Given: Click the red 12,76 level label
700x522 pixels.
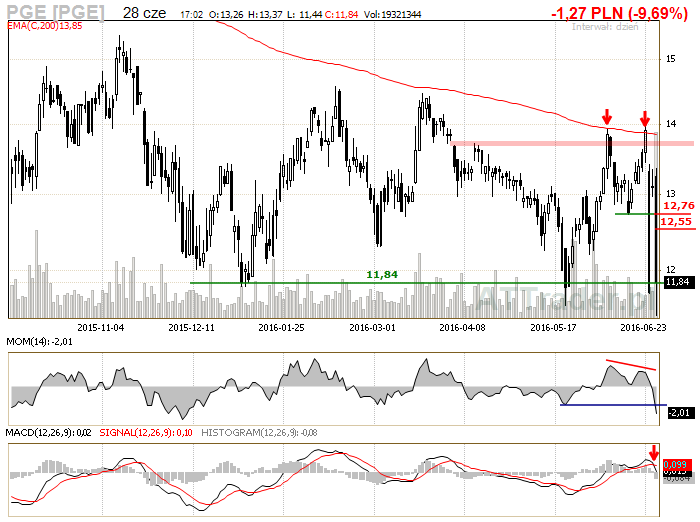Looking at the screenshot, I should click(x=679, y=205).
